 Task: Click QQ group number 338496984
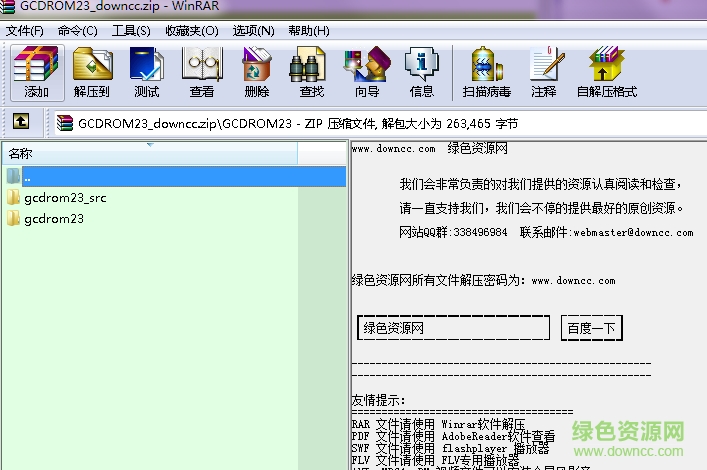pyautogui.click(x=480, y=233)
